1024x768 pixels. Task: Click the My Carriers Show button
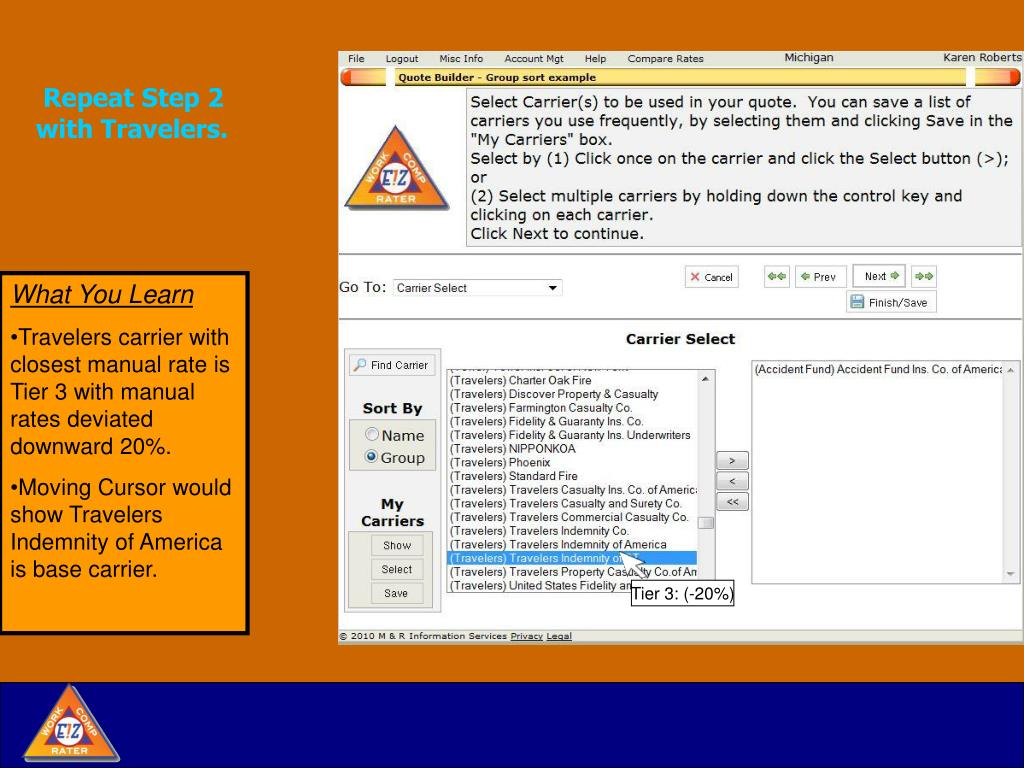coord(397,545)
